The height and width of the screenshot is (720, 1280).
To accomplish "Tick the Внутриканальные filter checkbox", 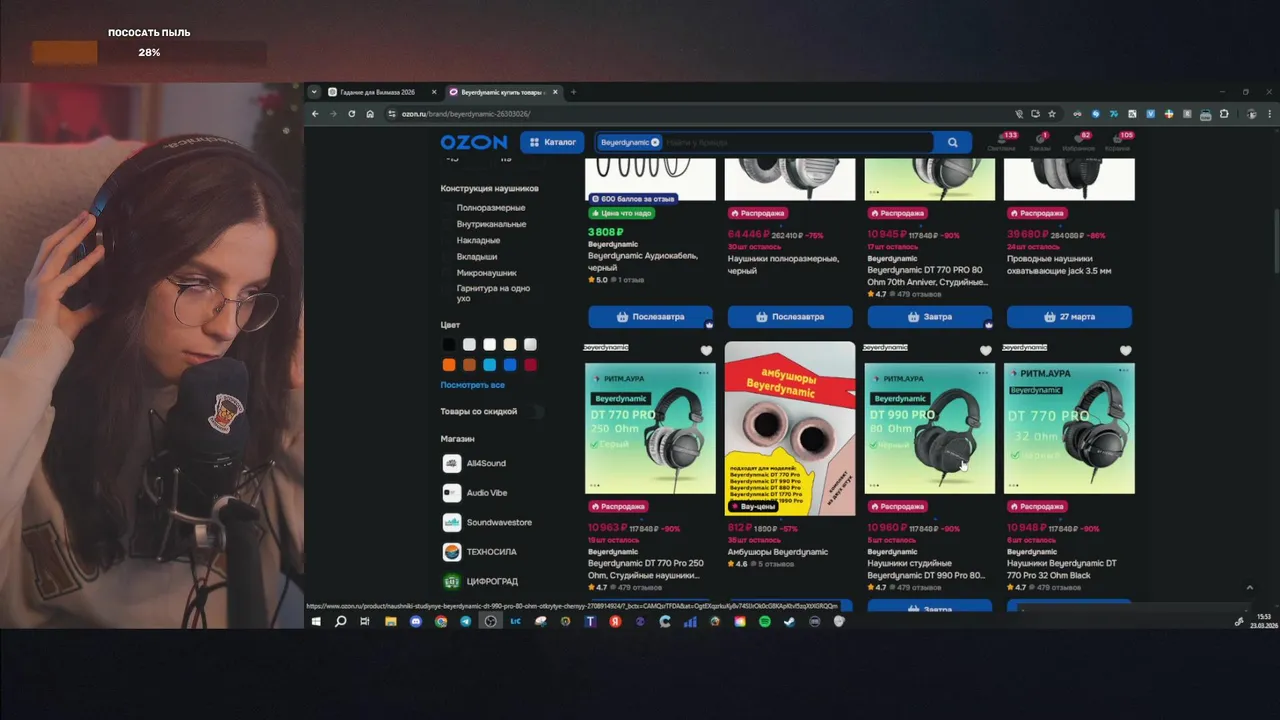I will point(448,224).
